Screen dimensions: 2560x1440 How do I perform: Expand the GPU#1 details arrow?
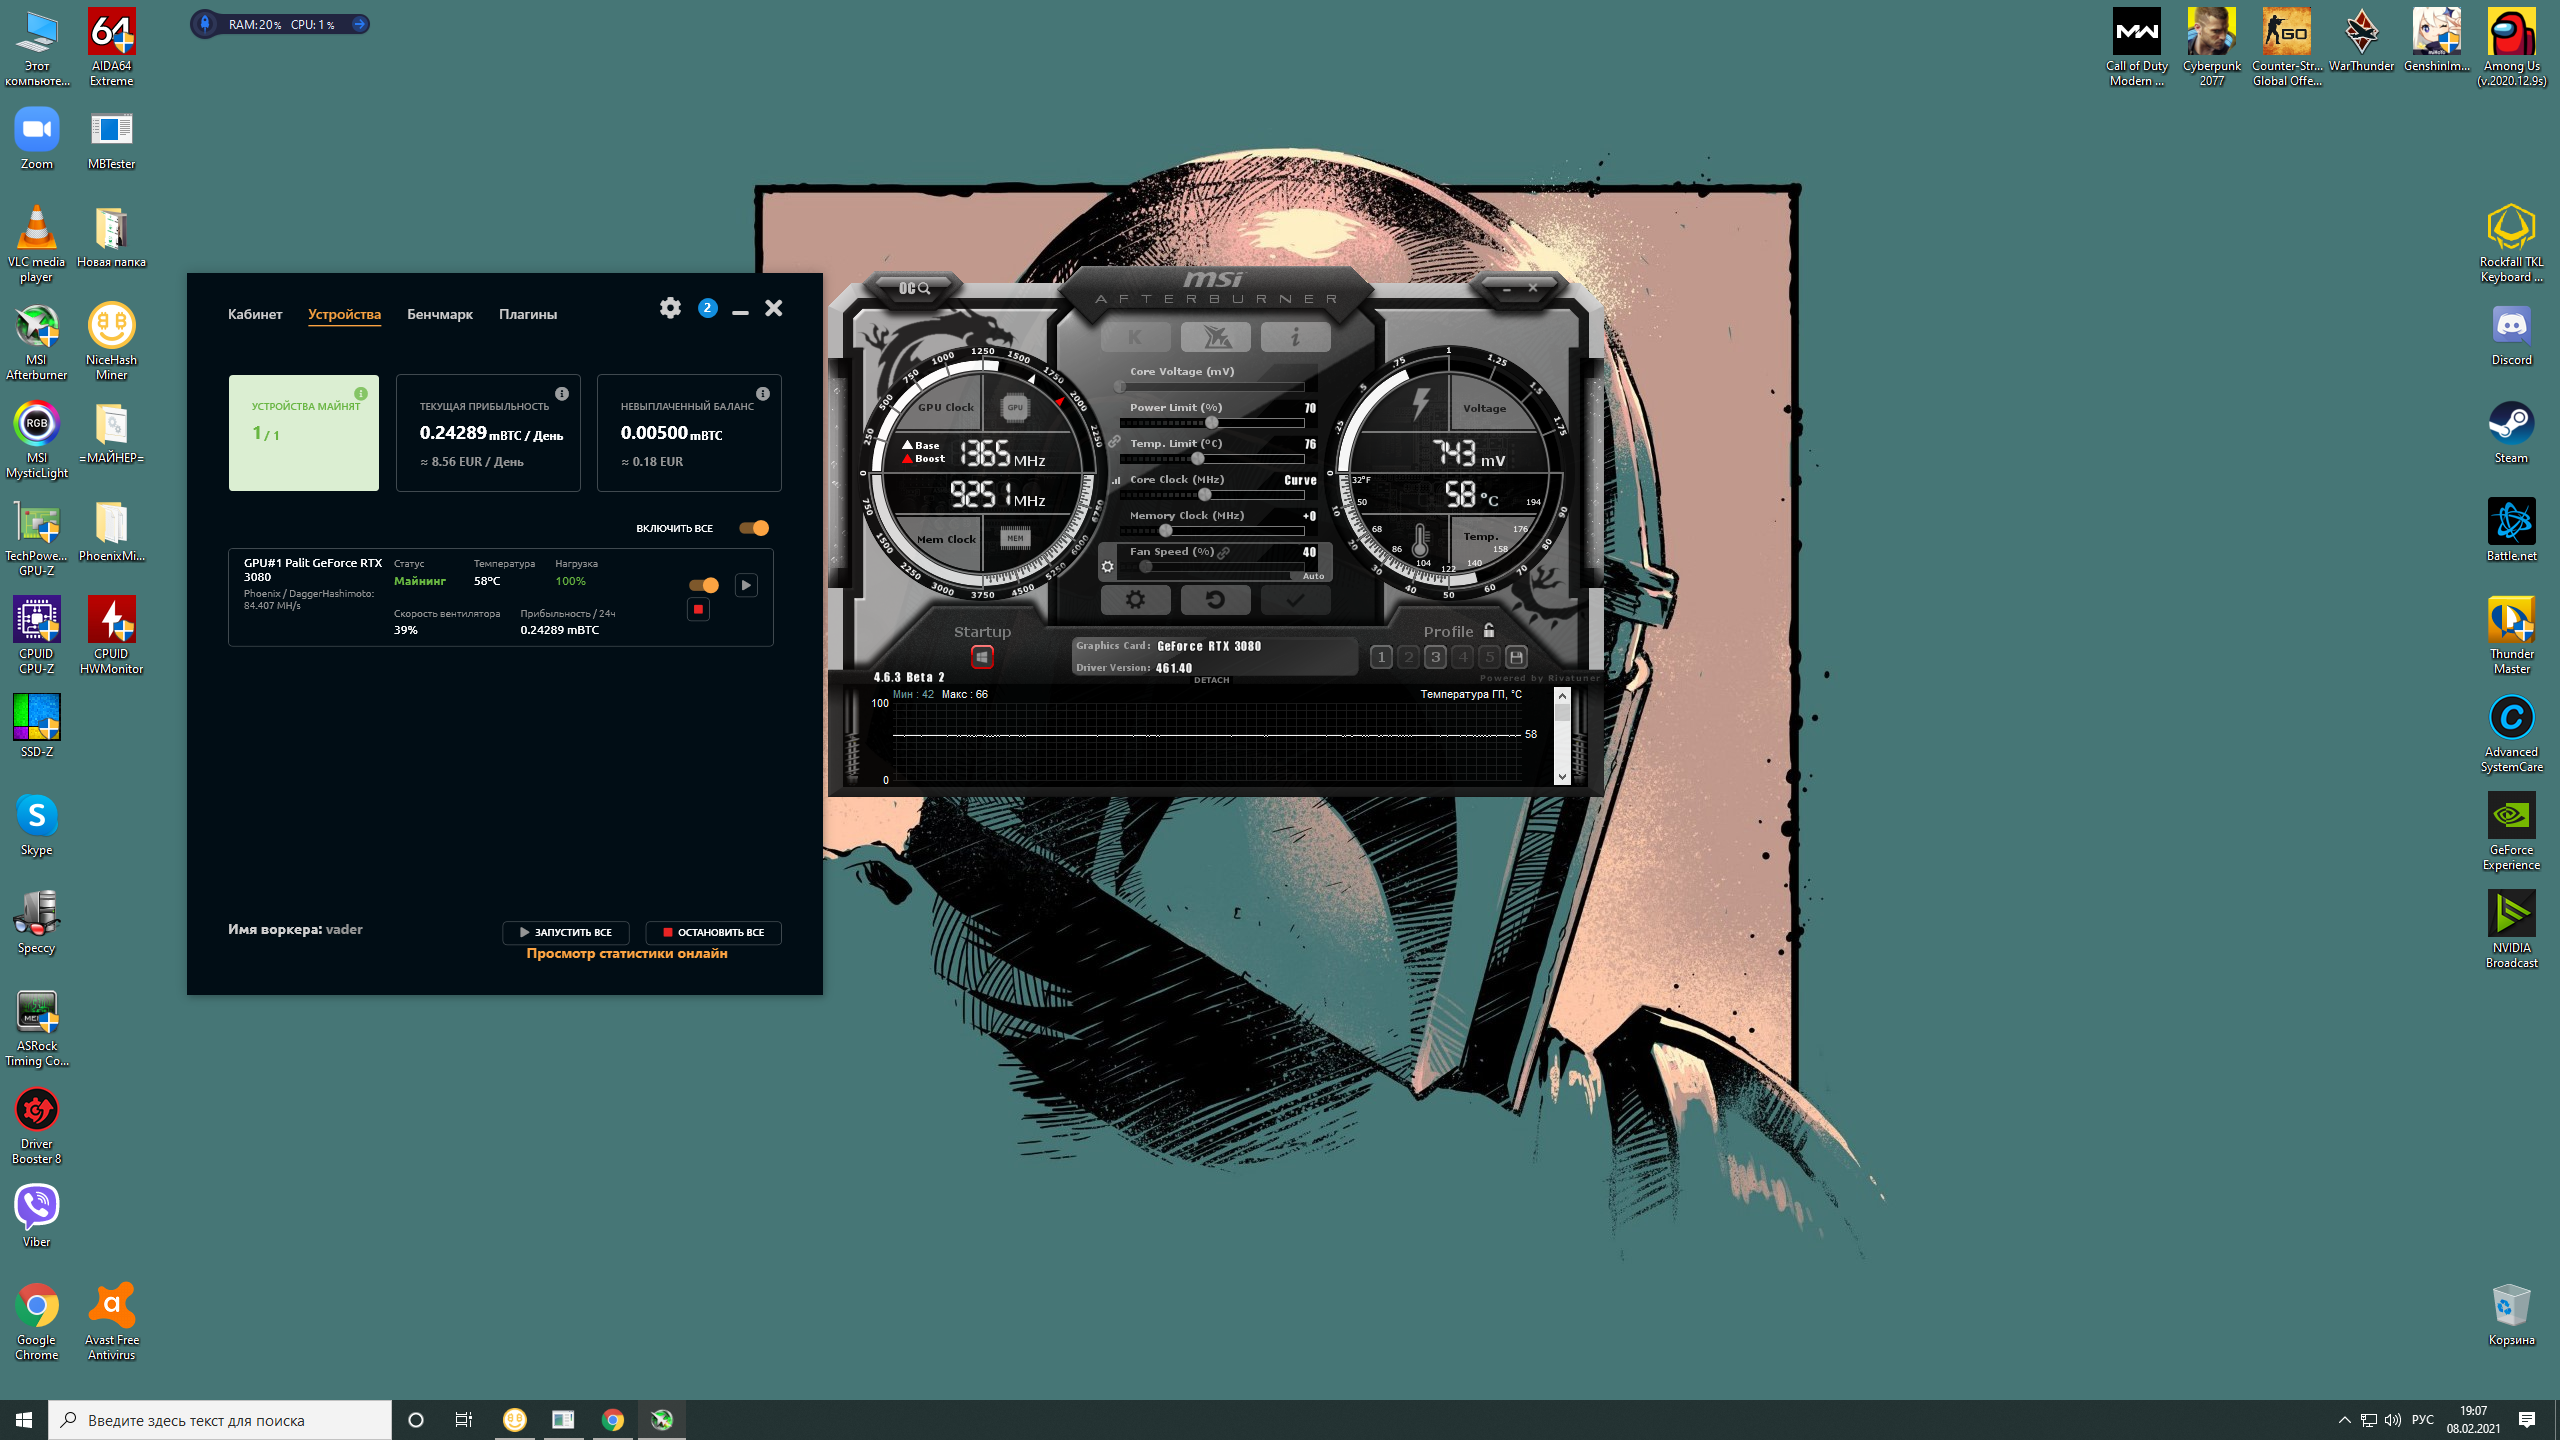tap(746, 585)
